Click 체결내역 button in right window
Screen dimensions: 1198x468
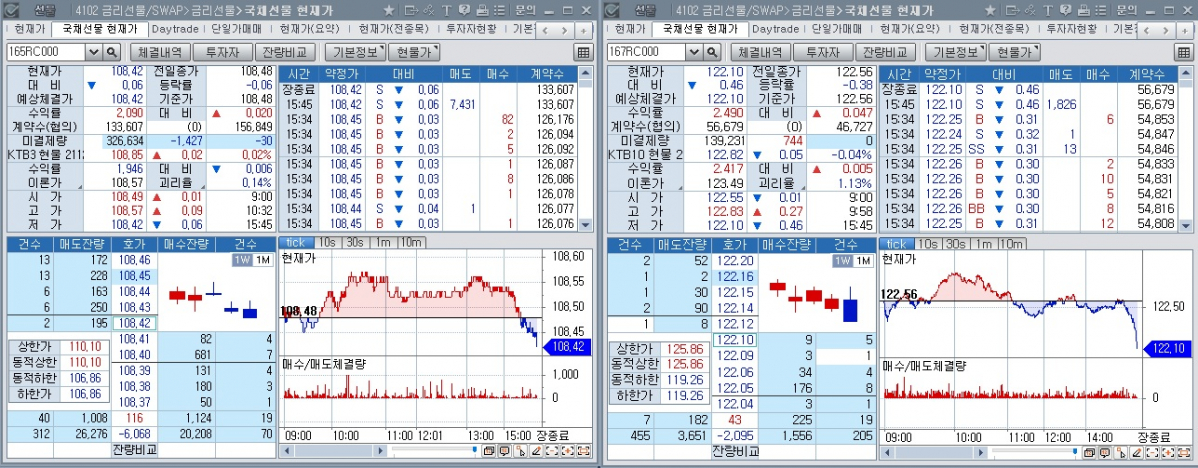759,52
